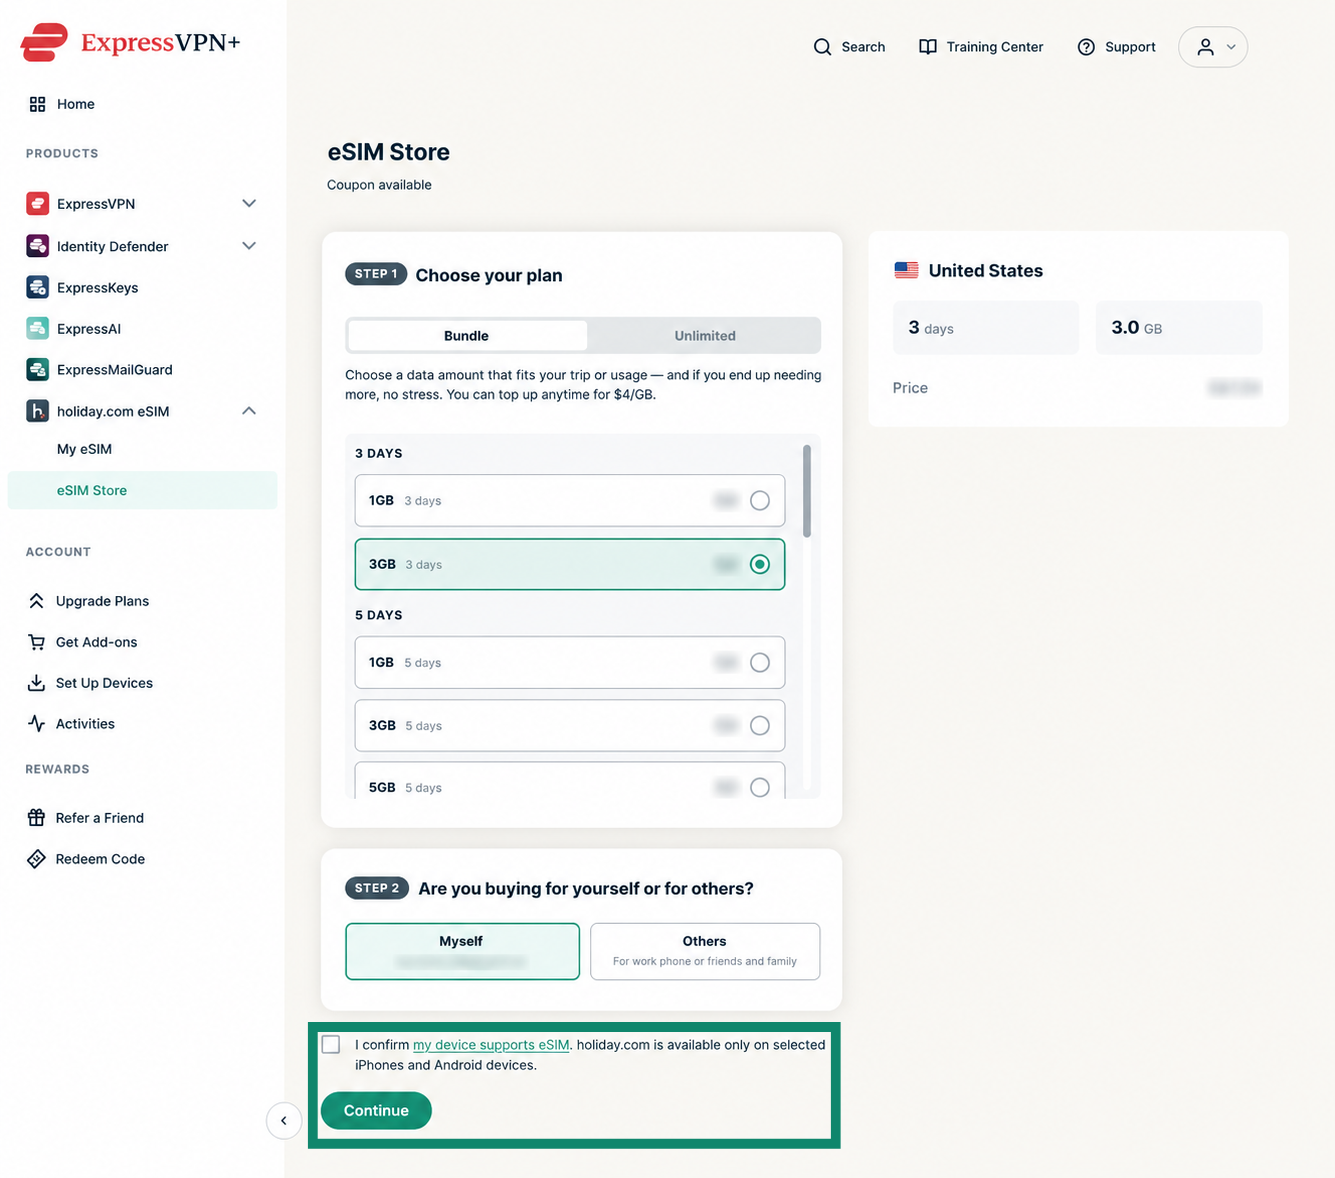Collapse the sidebar with the arrow button

click(x=284, y=1121)
